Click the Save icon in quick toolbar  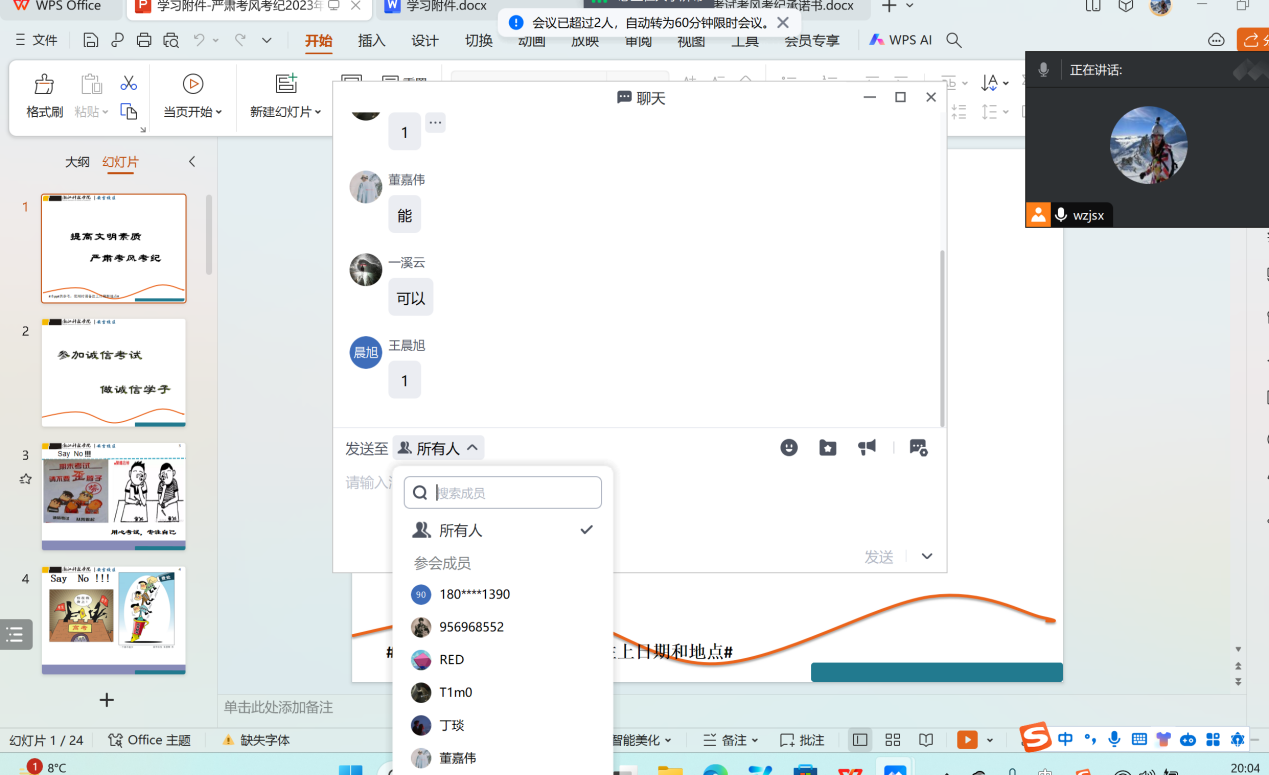coord(91,40)
